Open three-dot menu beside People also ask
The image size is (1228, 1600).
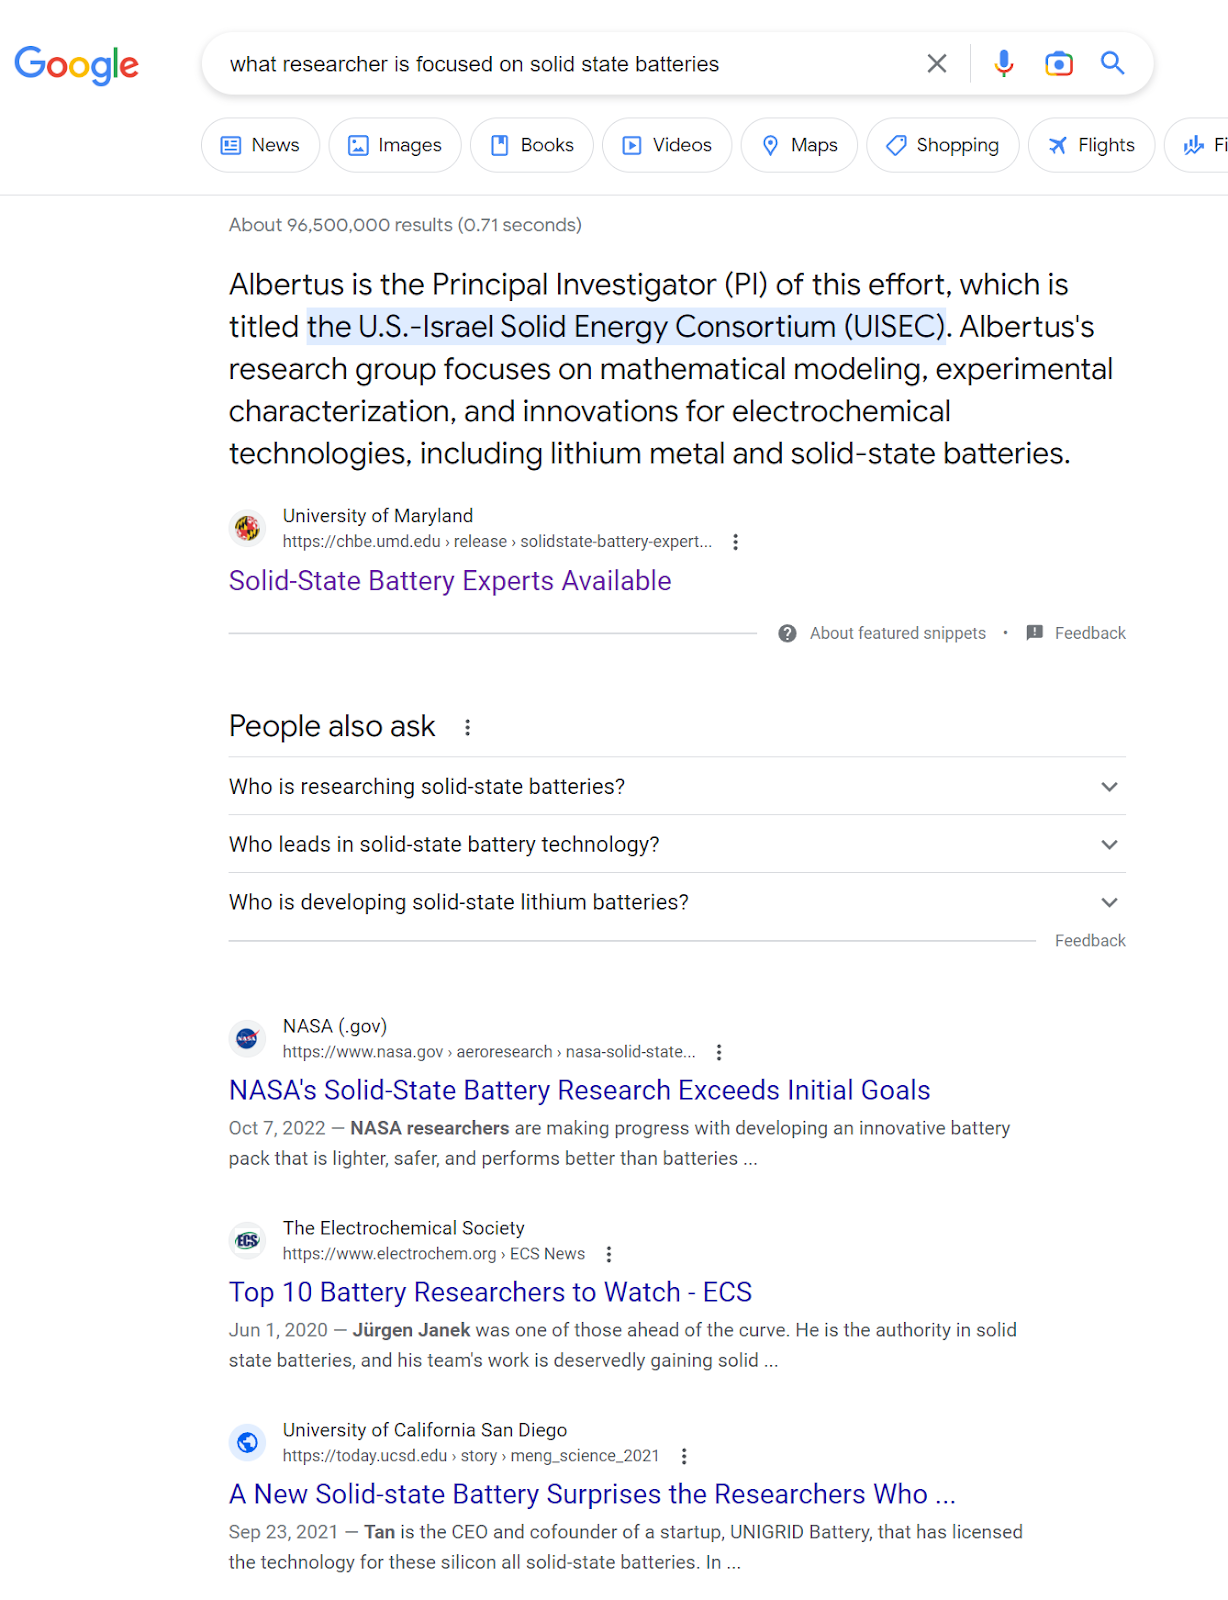(x=467, y=727)
